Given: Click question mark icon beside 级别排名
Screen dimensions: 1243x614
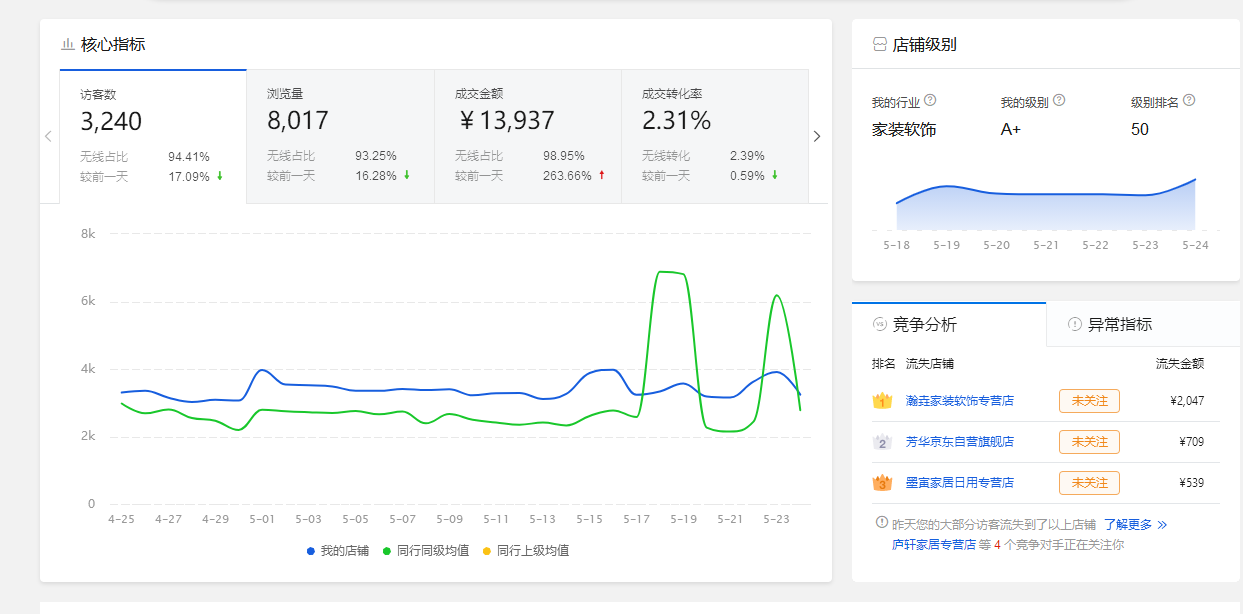Looking at the screenshot, I should tap(1189, 100).
